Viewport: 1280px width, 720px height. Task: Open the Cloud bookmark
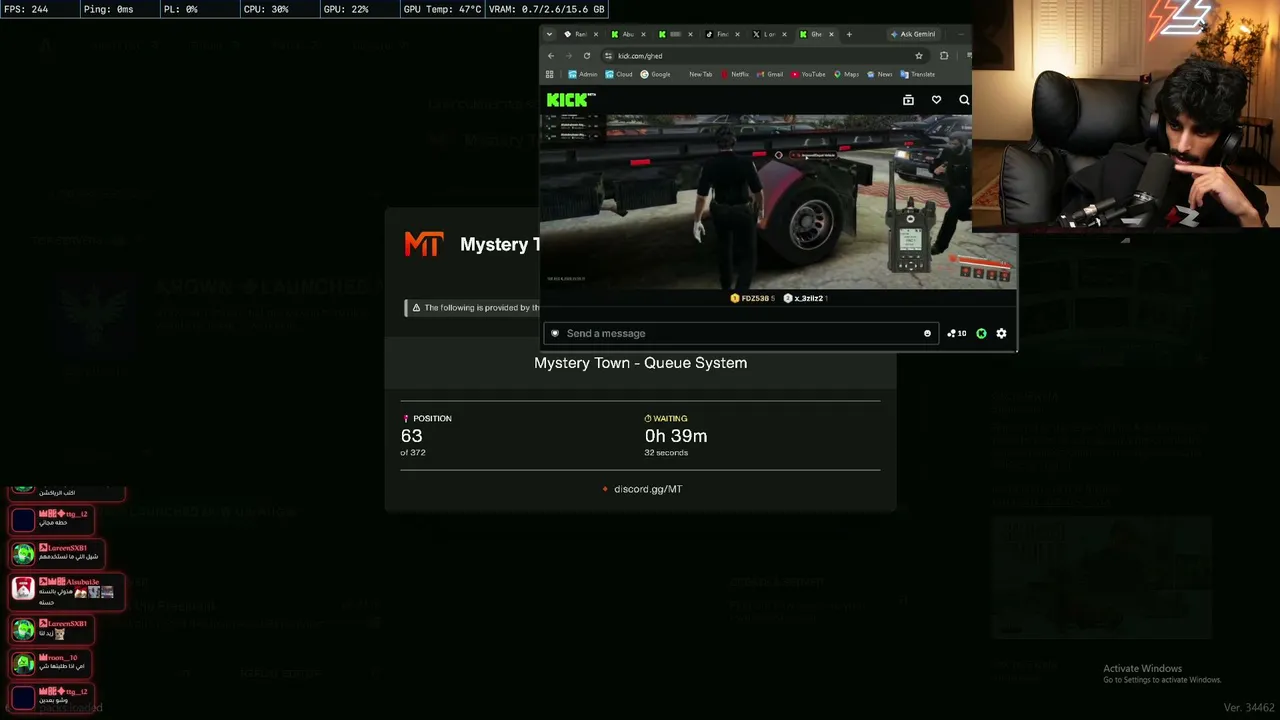tap(619, 74)
